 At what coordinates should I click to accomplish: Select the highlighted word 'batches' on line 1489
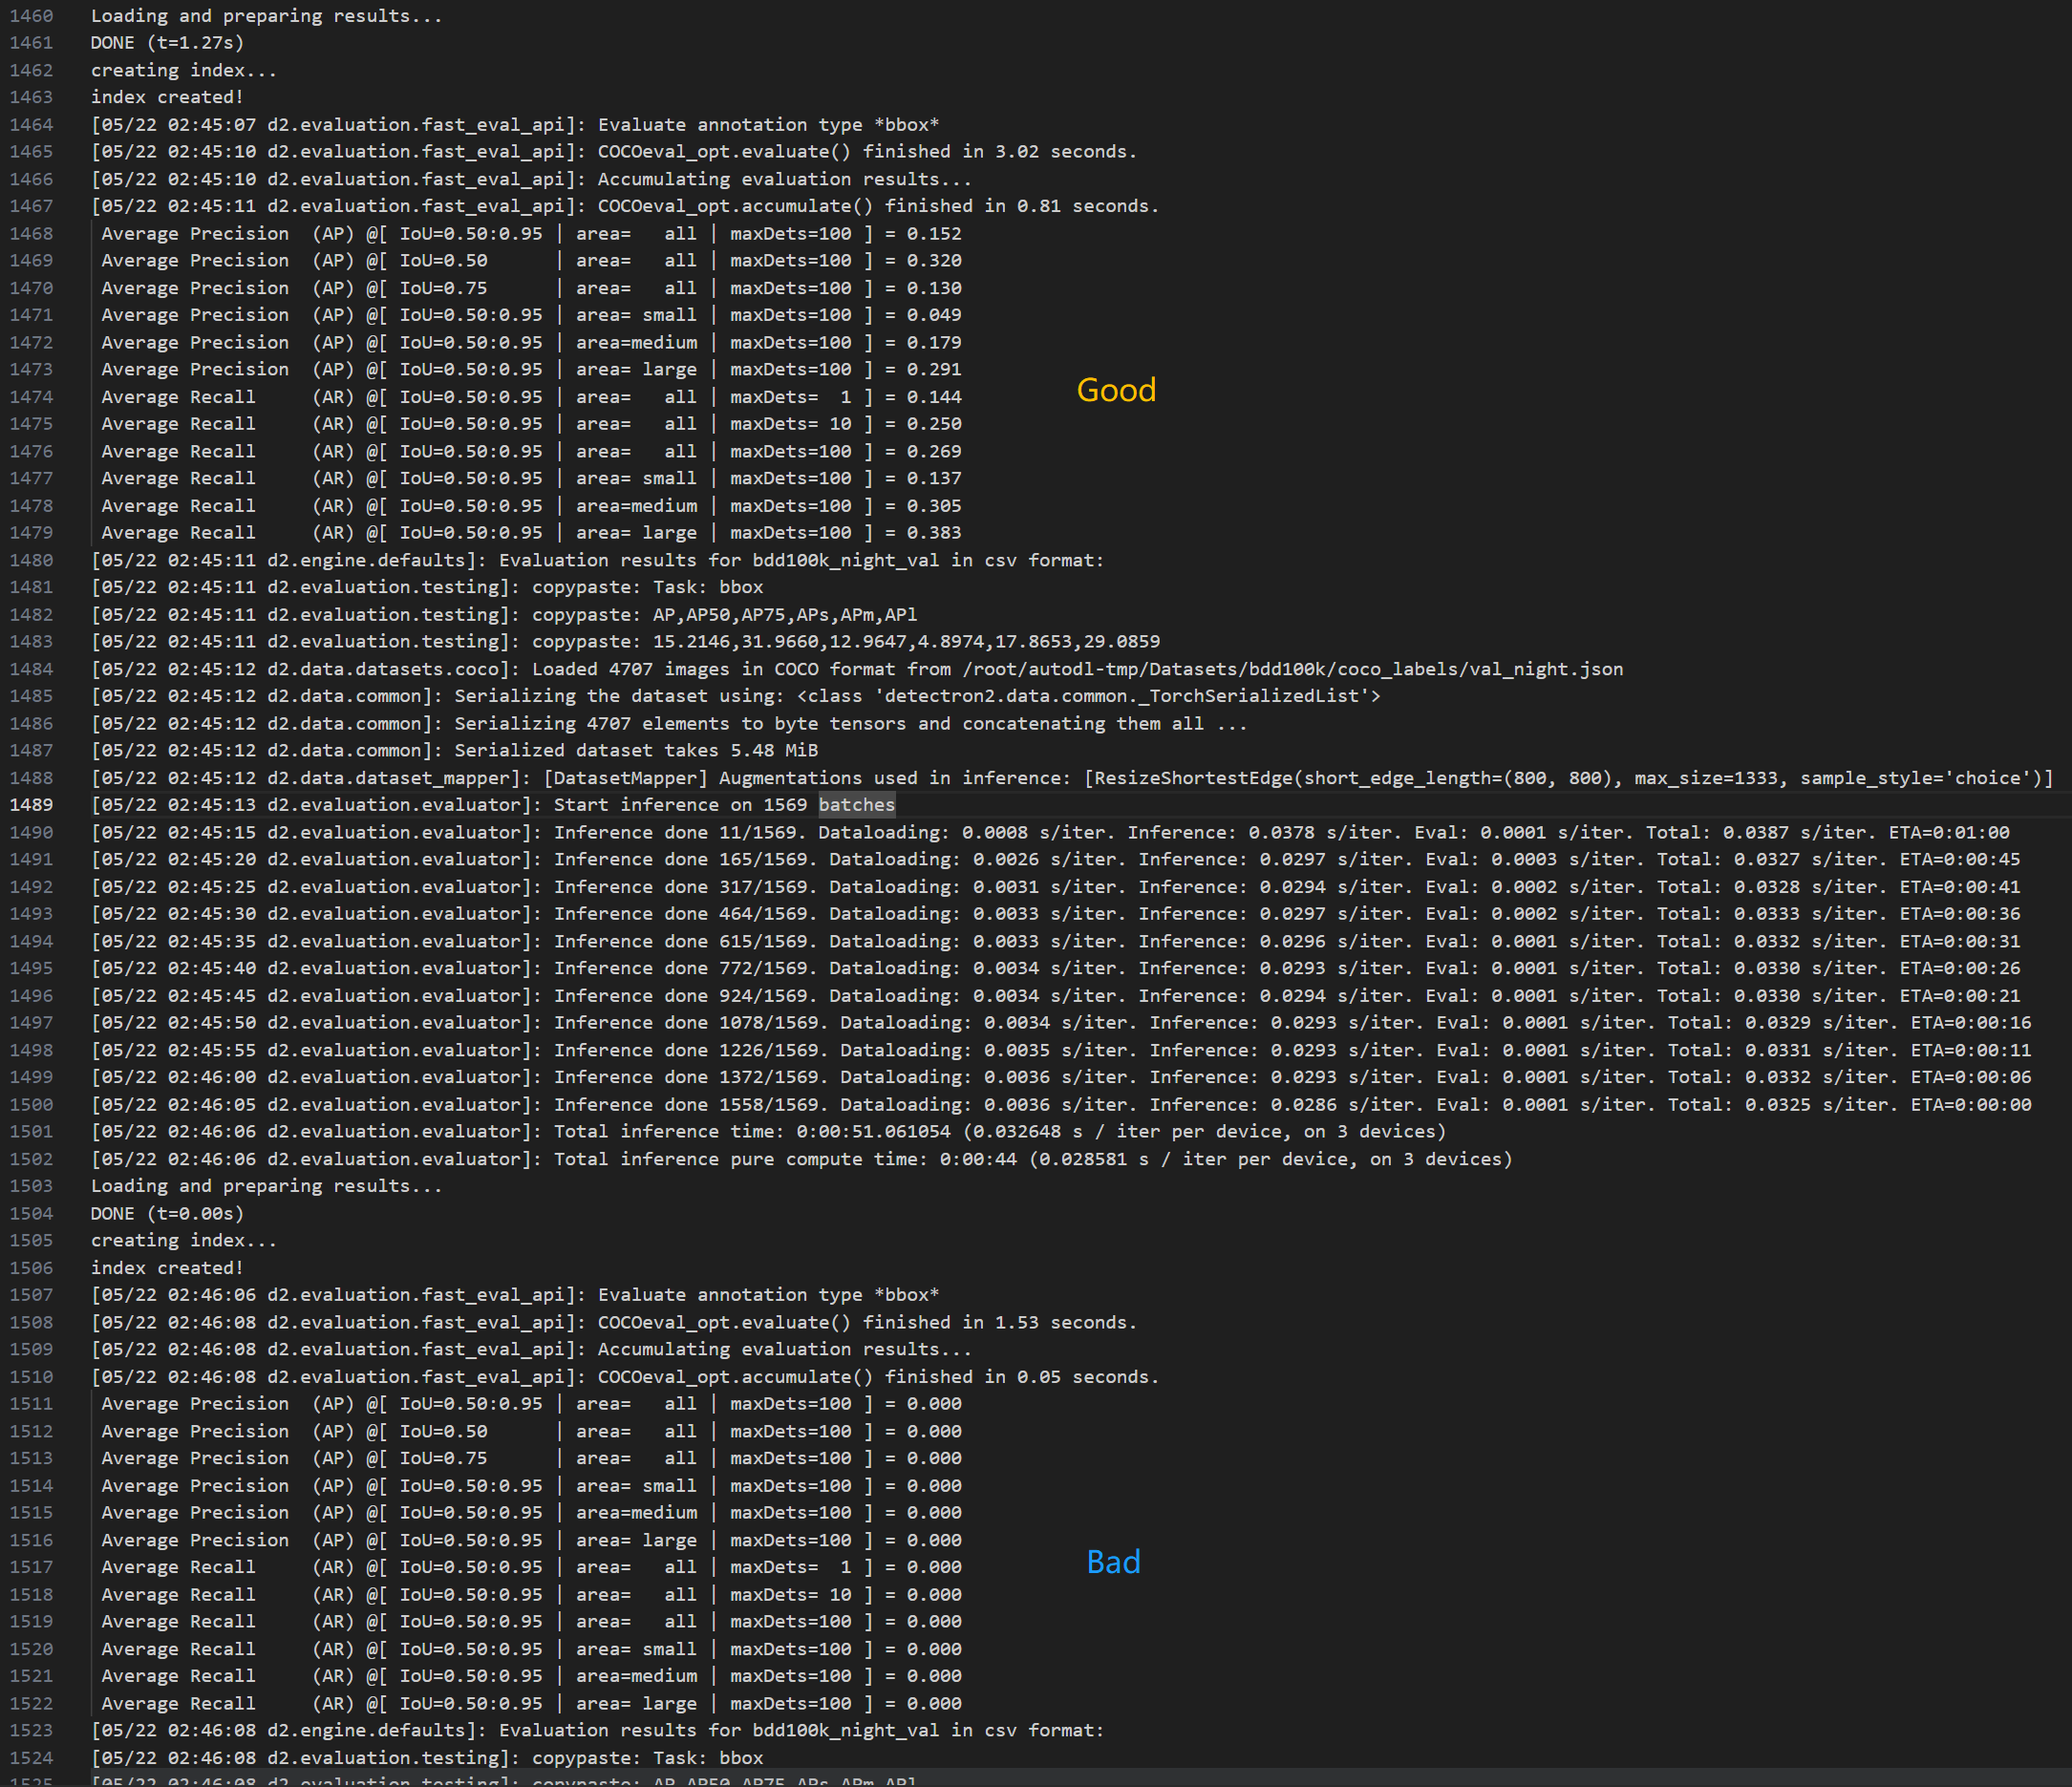click(856, 805)
